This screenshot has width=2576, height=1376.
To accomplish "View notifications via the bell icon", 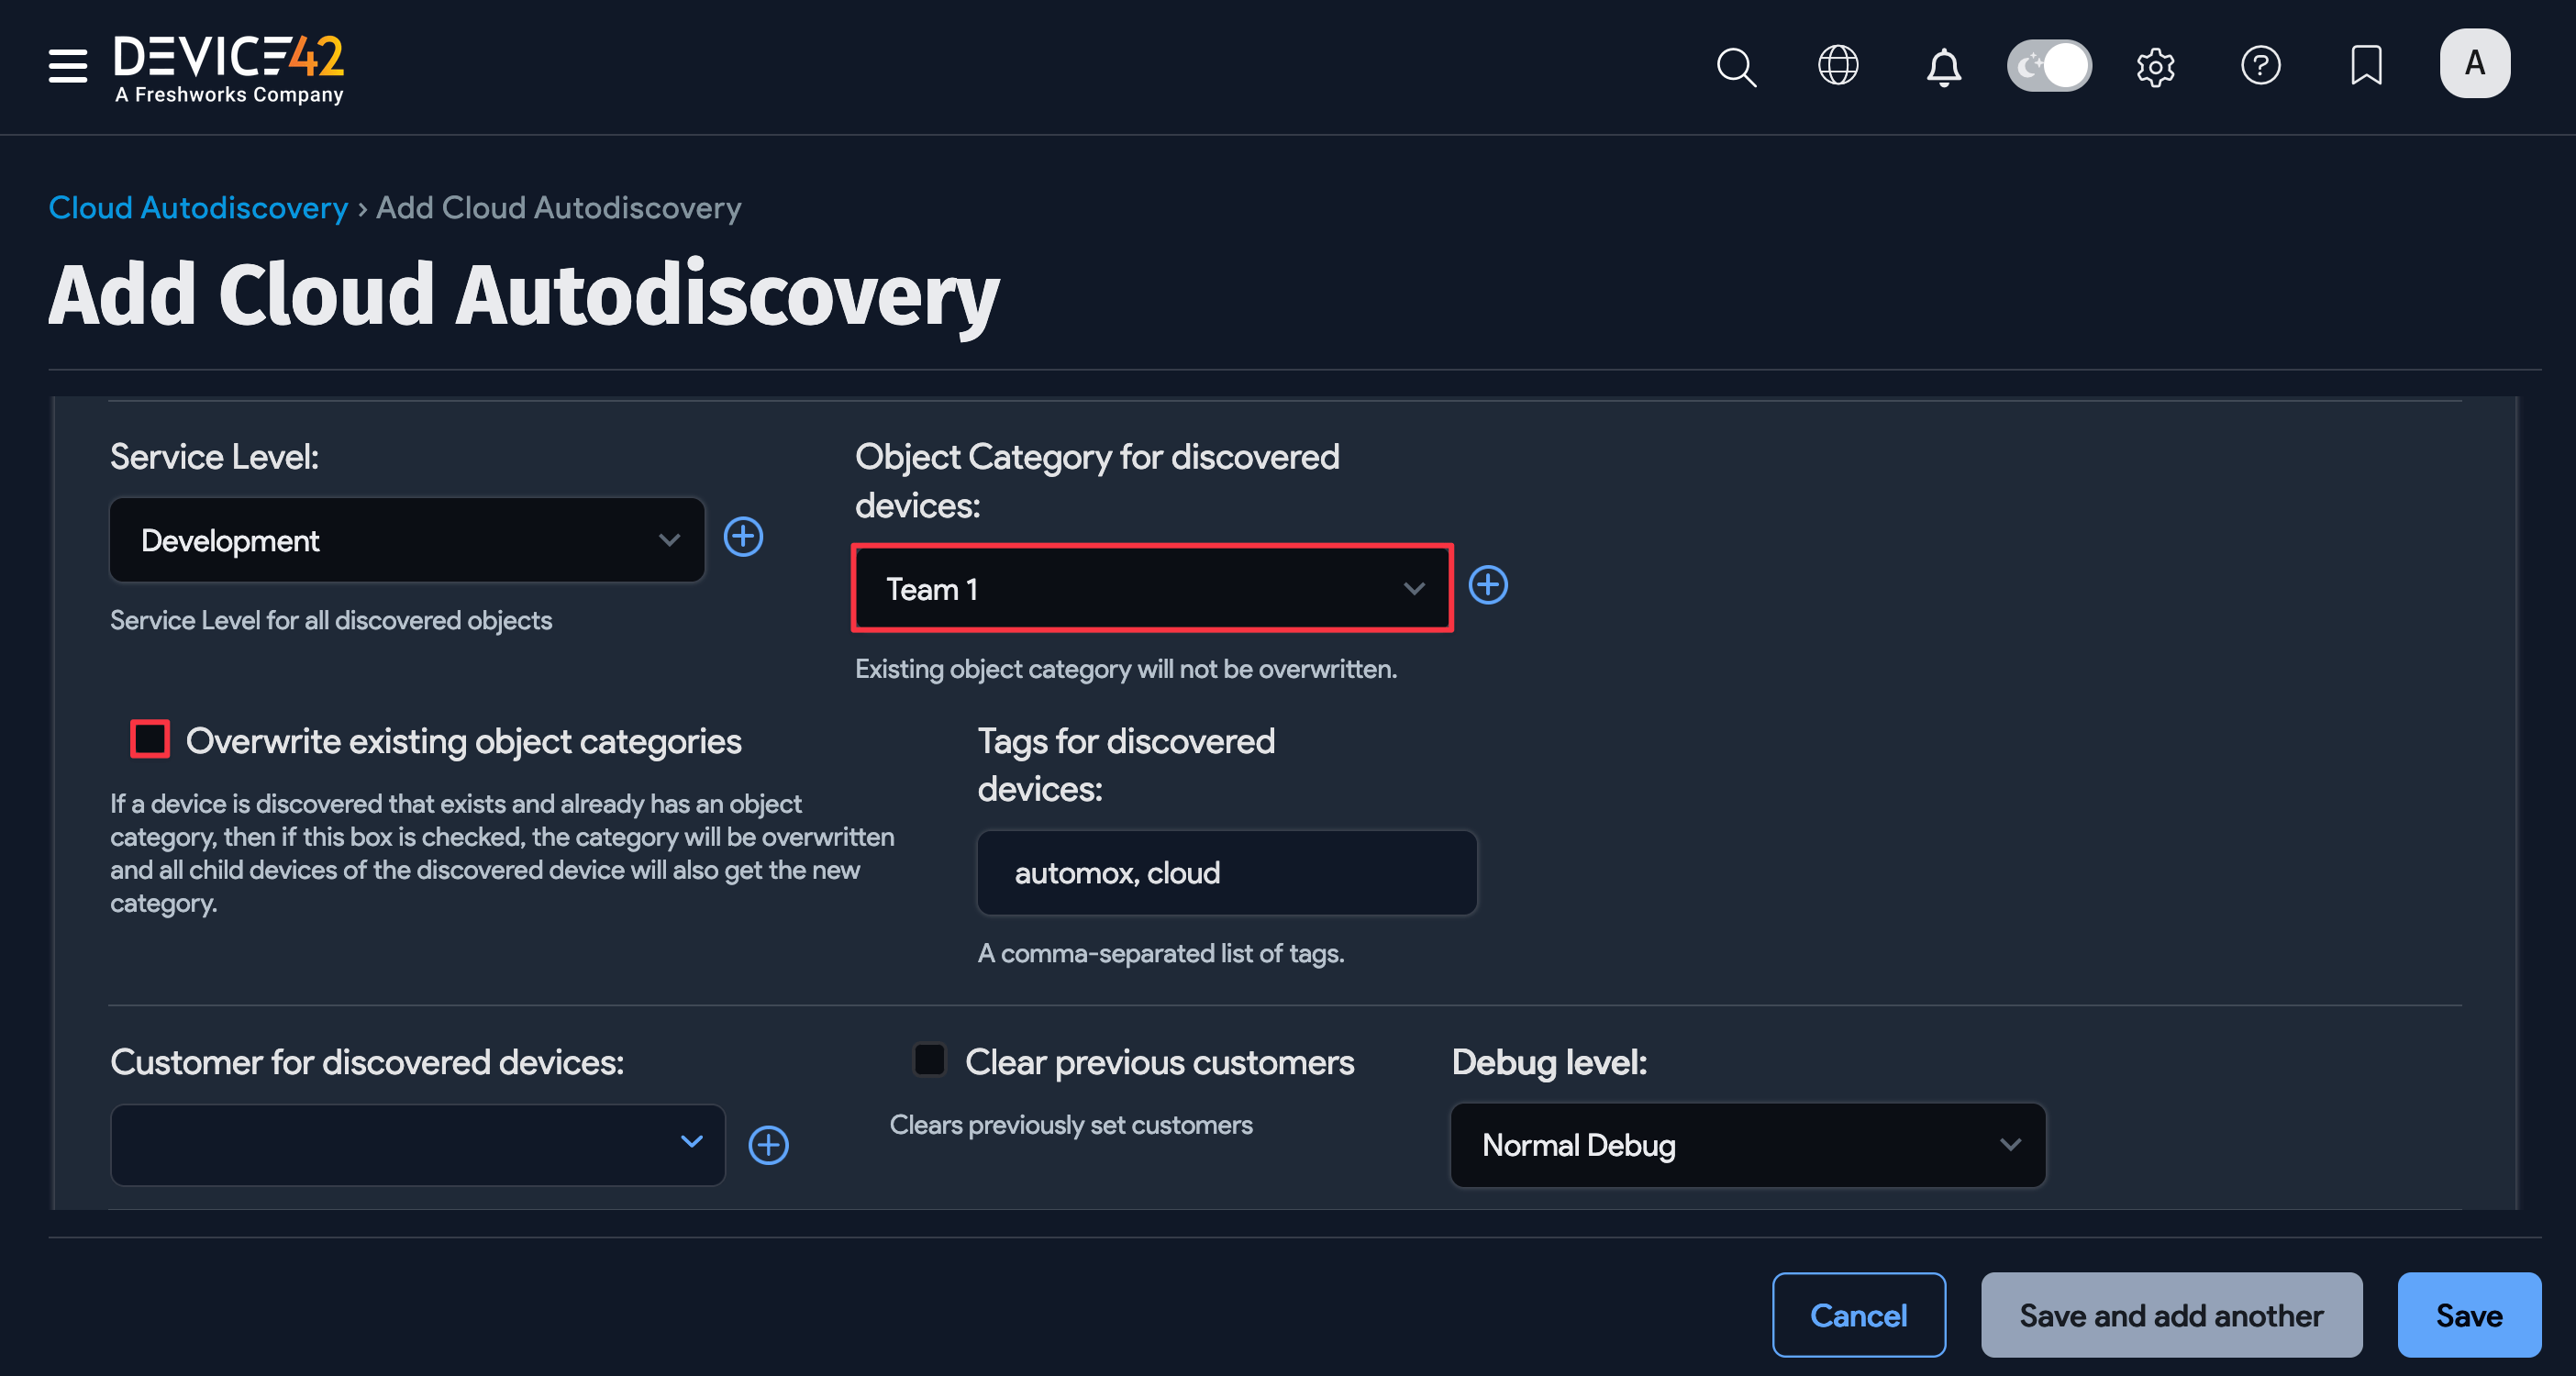I will click(1943, 66).
